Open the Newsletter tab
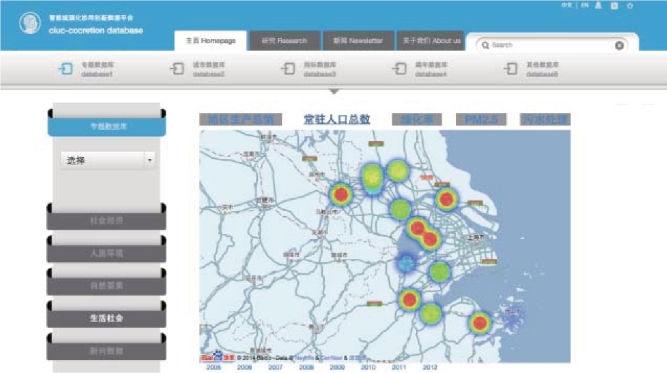667x373 pixels. pyautogui.click(x=358, y=41)
